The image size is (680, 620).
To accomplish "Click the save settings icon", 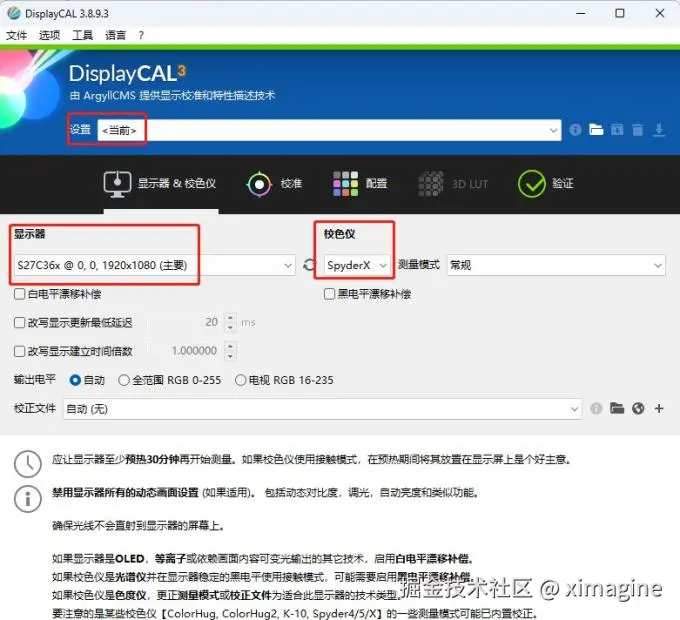I will [617, 130].
